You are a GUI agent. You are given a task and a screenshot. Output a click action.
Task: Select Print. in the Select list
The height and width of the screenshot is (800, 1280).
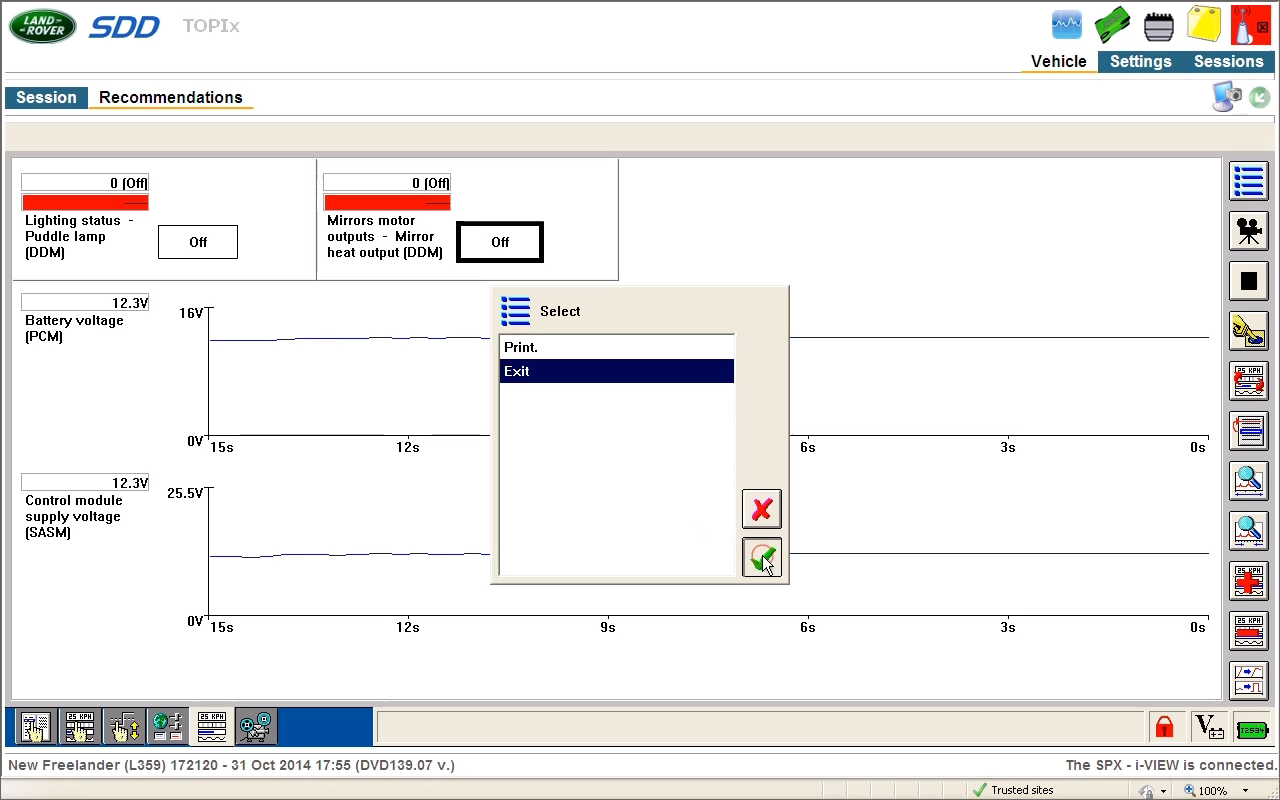pos(617,347)
